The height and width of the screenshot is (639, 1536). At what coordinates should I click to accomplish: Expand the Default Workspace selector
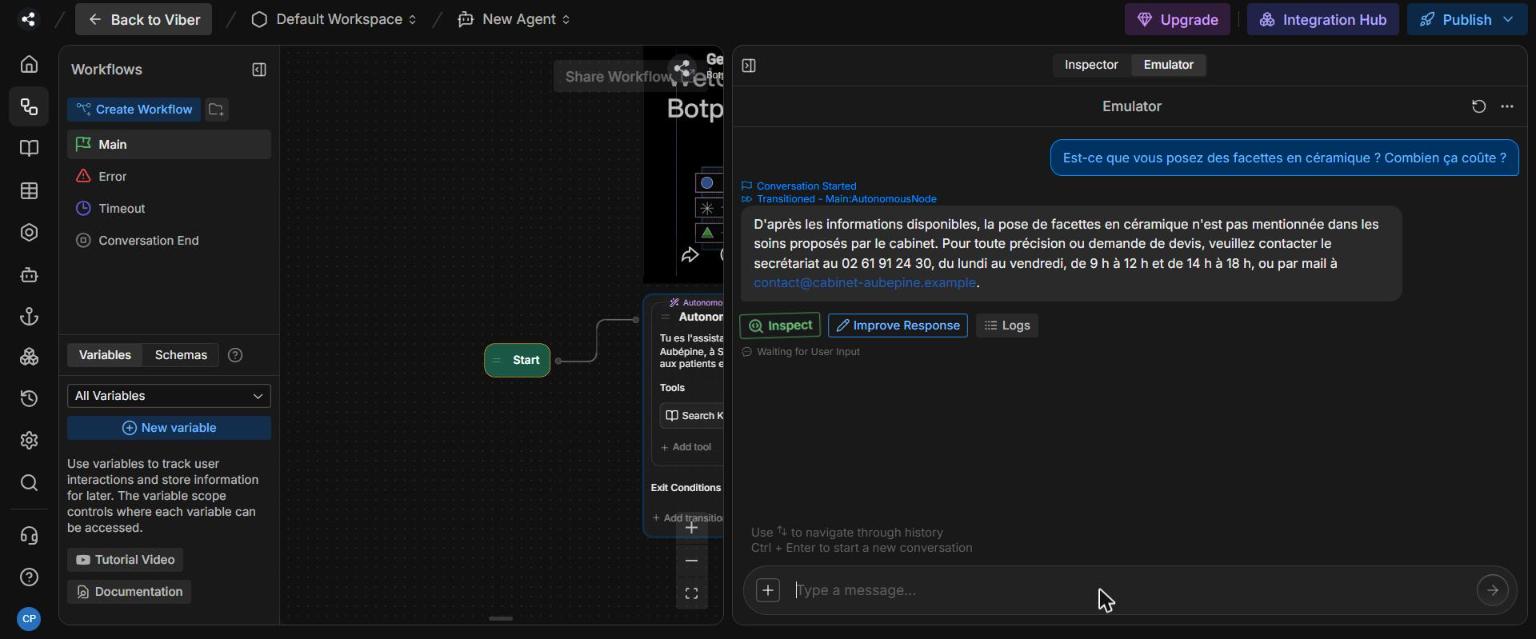click(334, 19)
